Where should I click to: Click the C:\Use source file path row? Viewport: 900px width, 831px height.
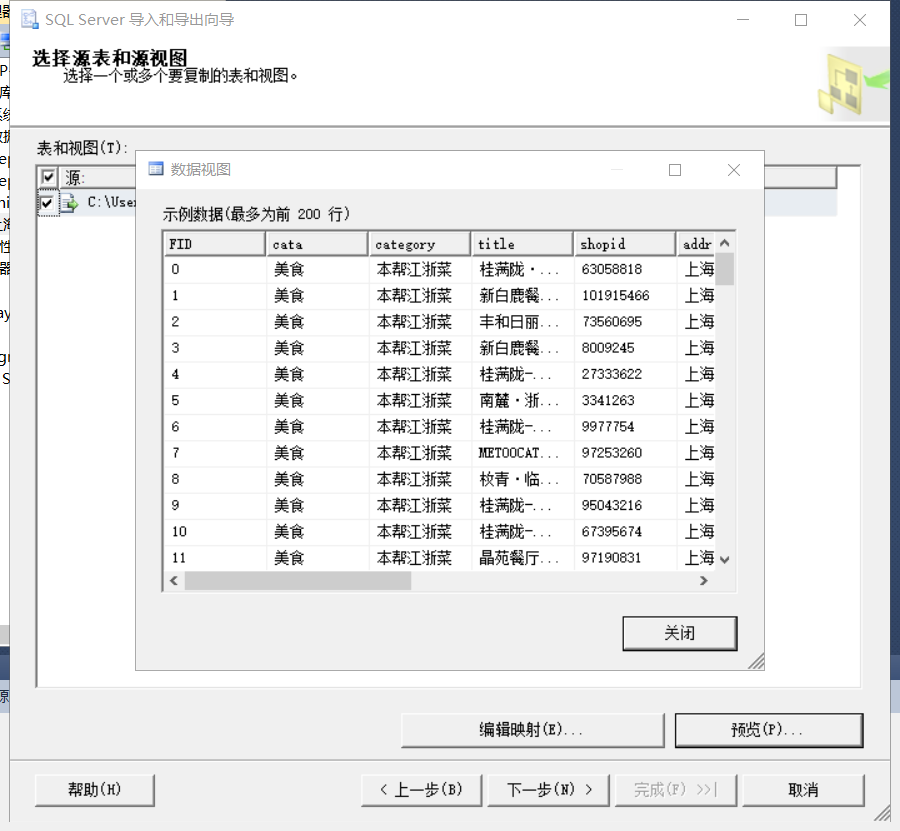111,202
